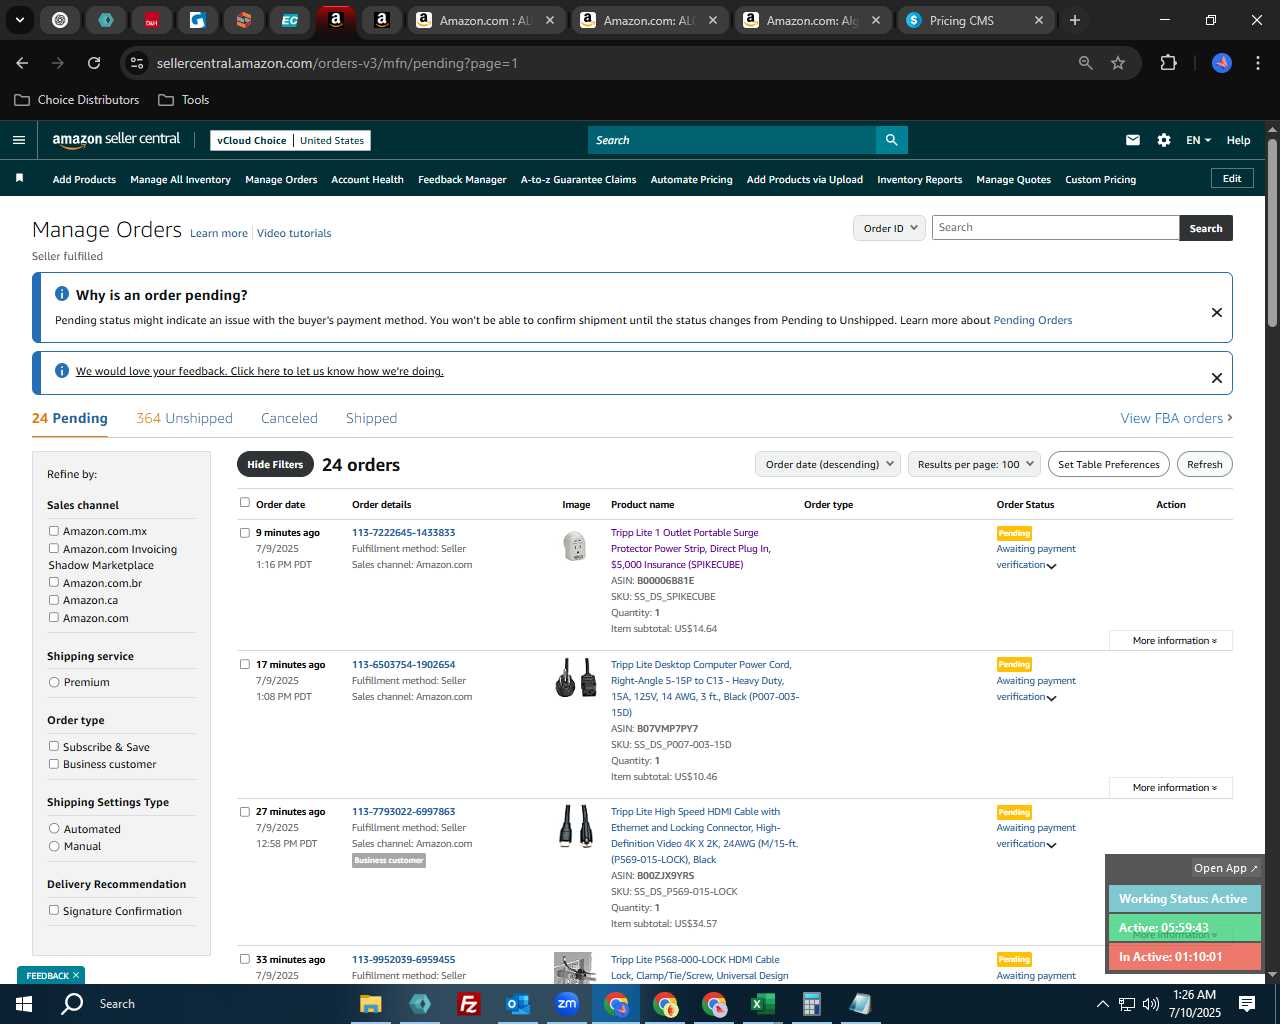Select the Premium shipping service radio
The height and width of the screenshot is (1024, 1280).
click(x=54, y=682)
